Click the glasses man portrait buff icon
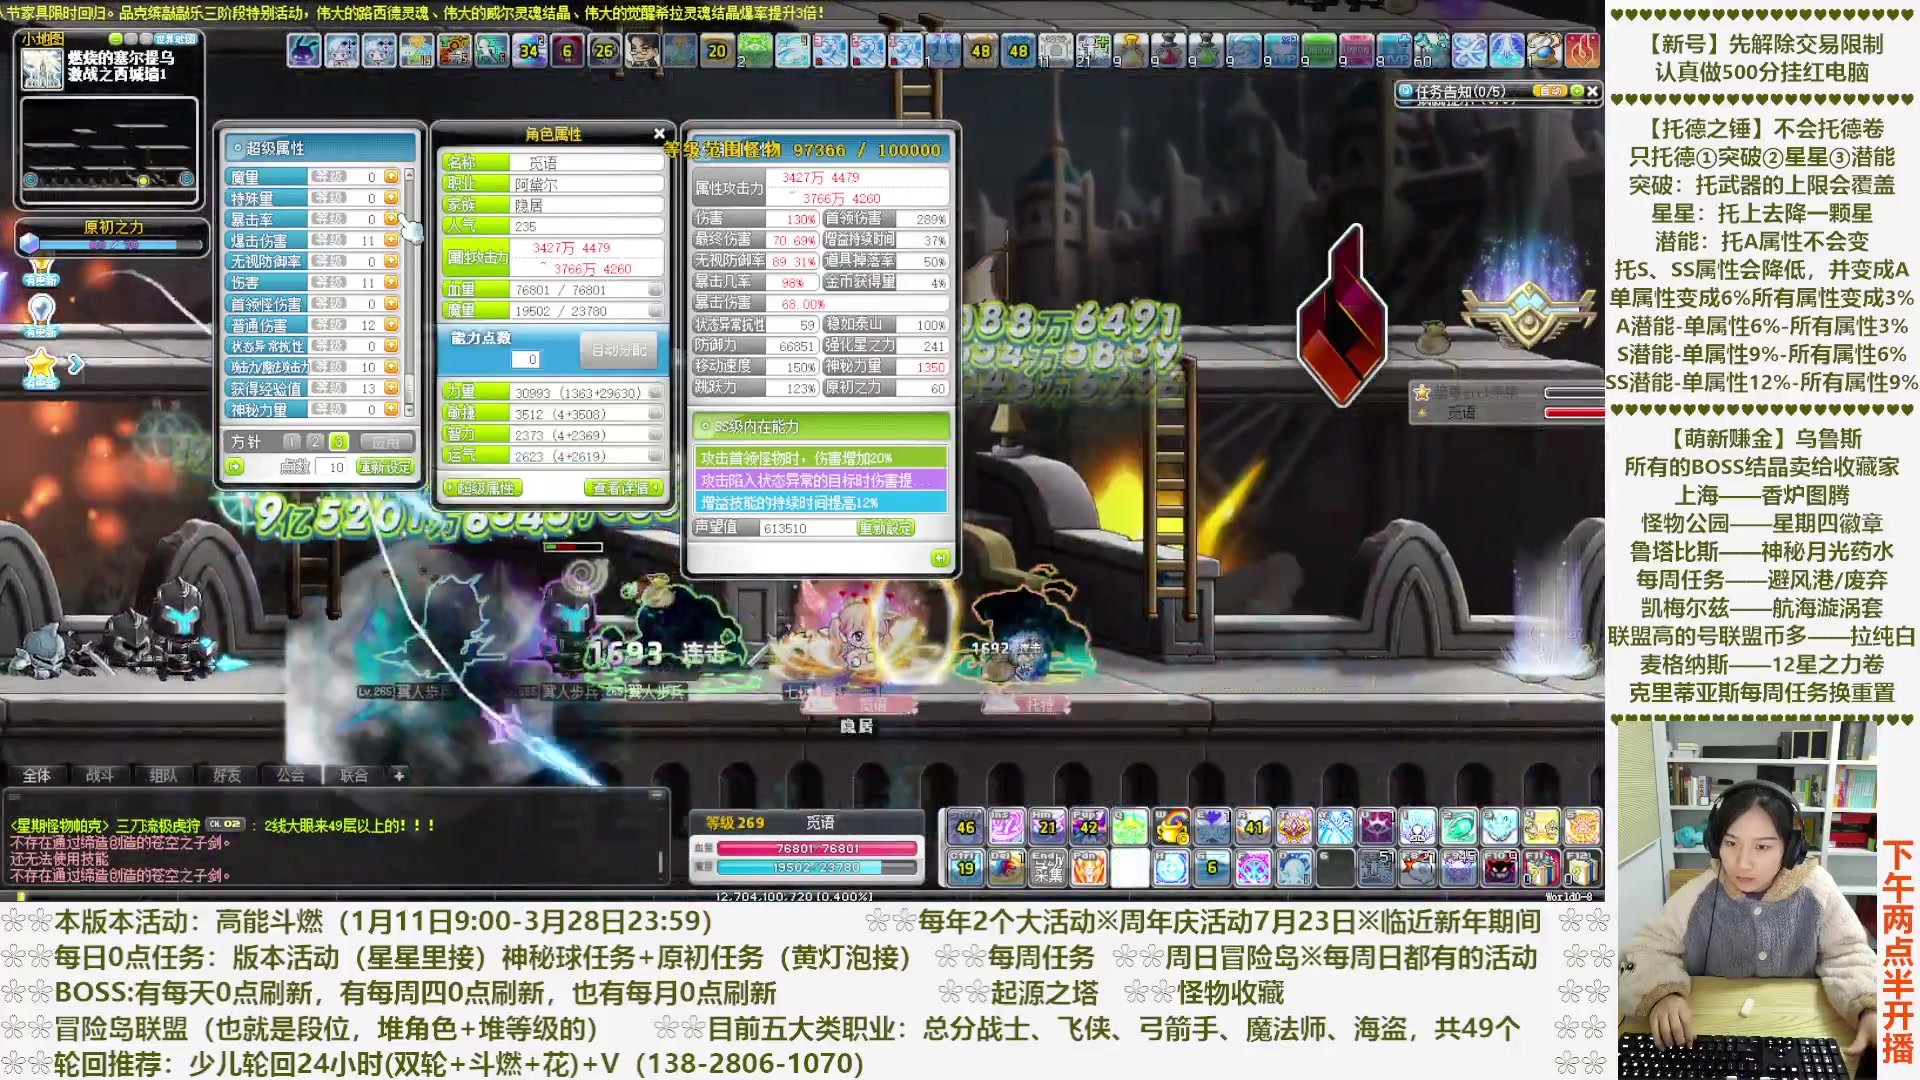 [x=642, y=50]
